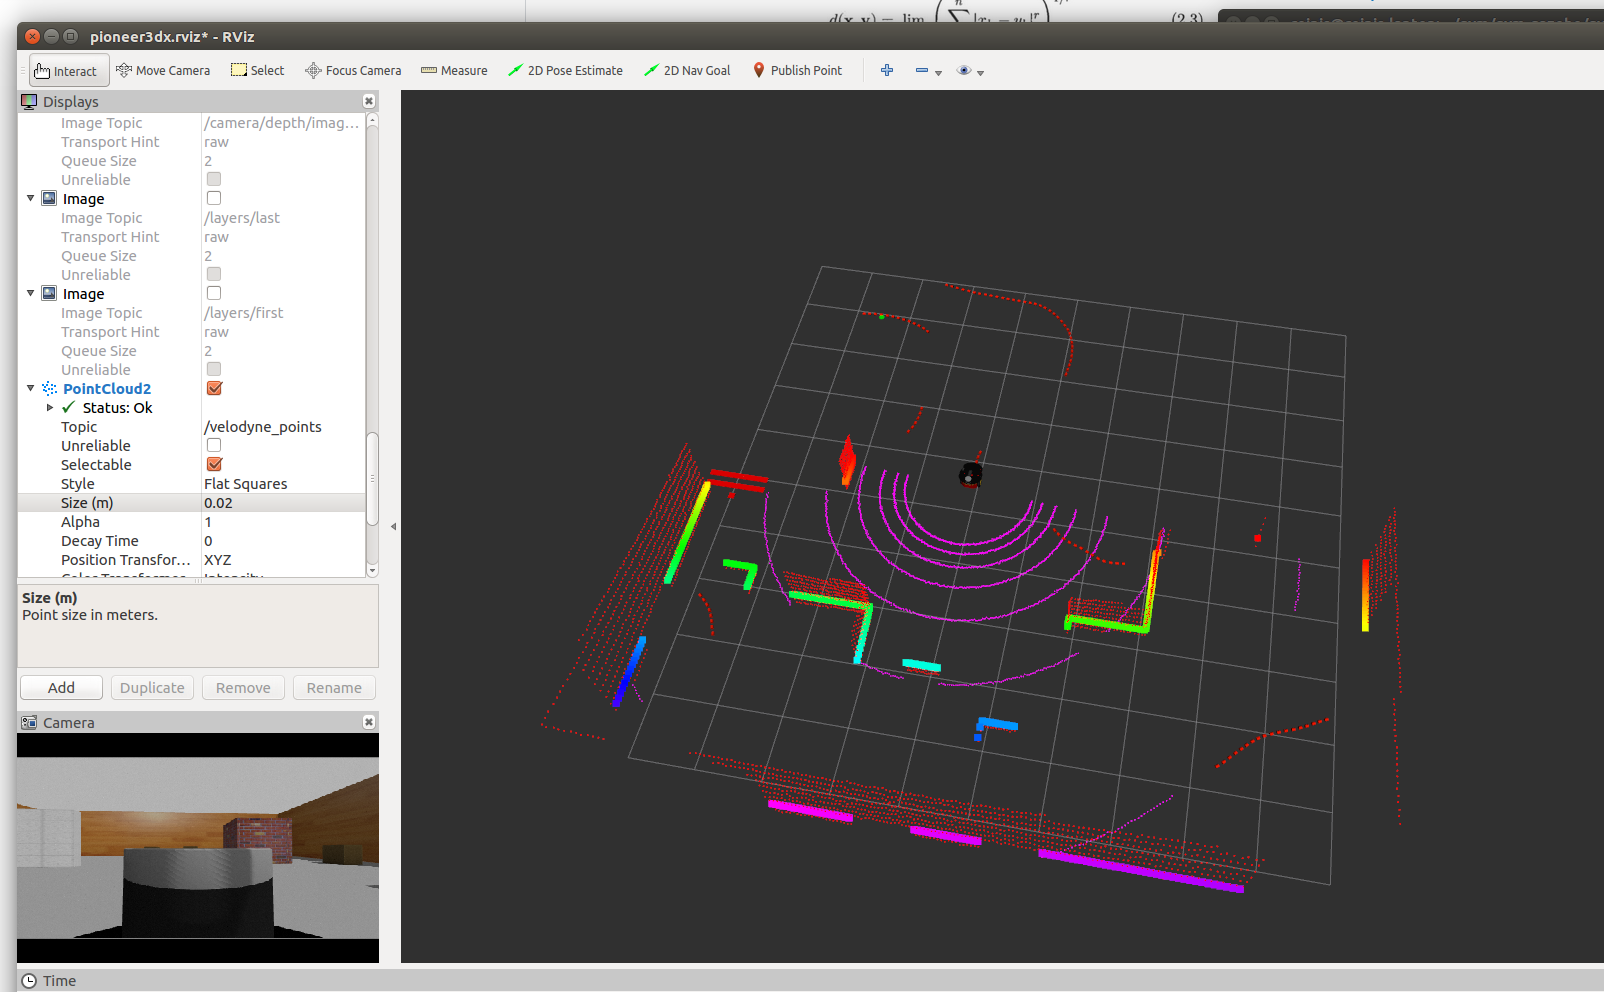1604x992 pixels.
Task: Collapse the PointCloud2 display tree
Action: click(x=31, y=389)
